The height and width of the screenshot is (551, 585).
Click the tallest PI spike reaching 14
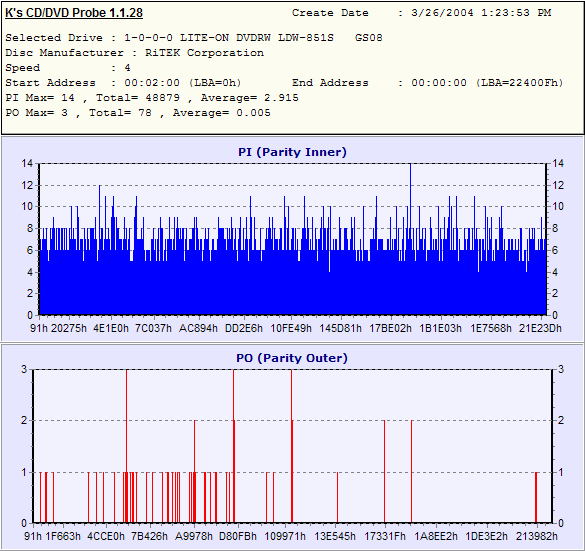pyautogui.click(x=410, y=239)
